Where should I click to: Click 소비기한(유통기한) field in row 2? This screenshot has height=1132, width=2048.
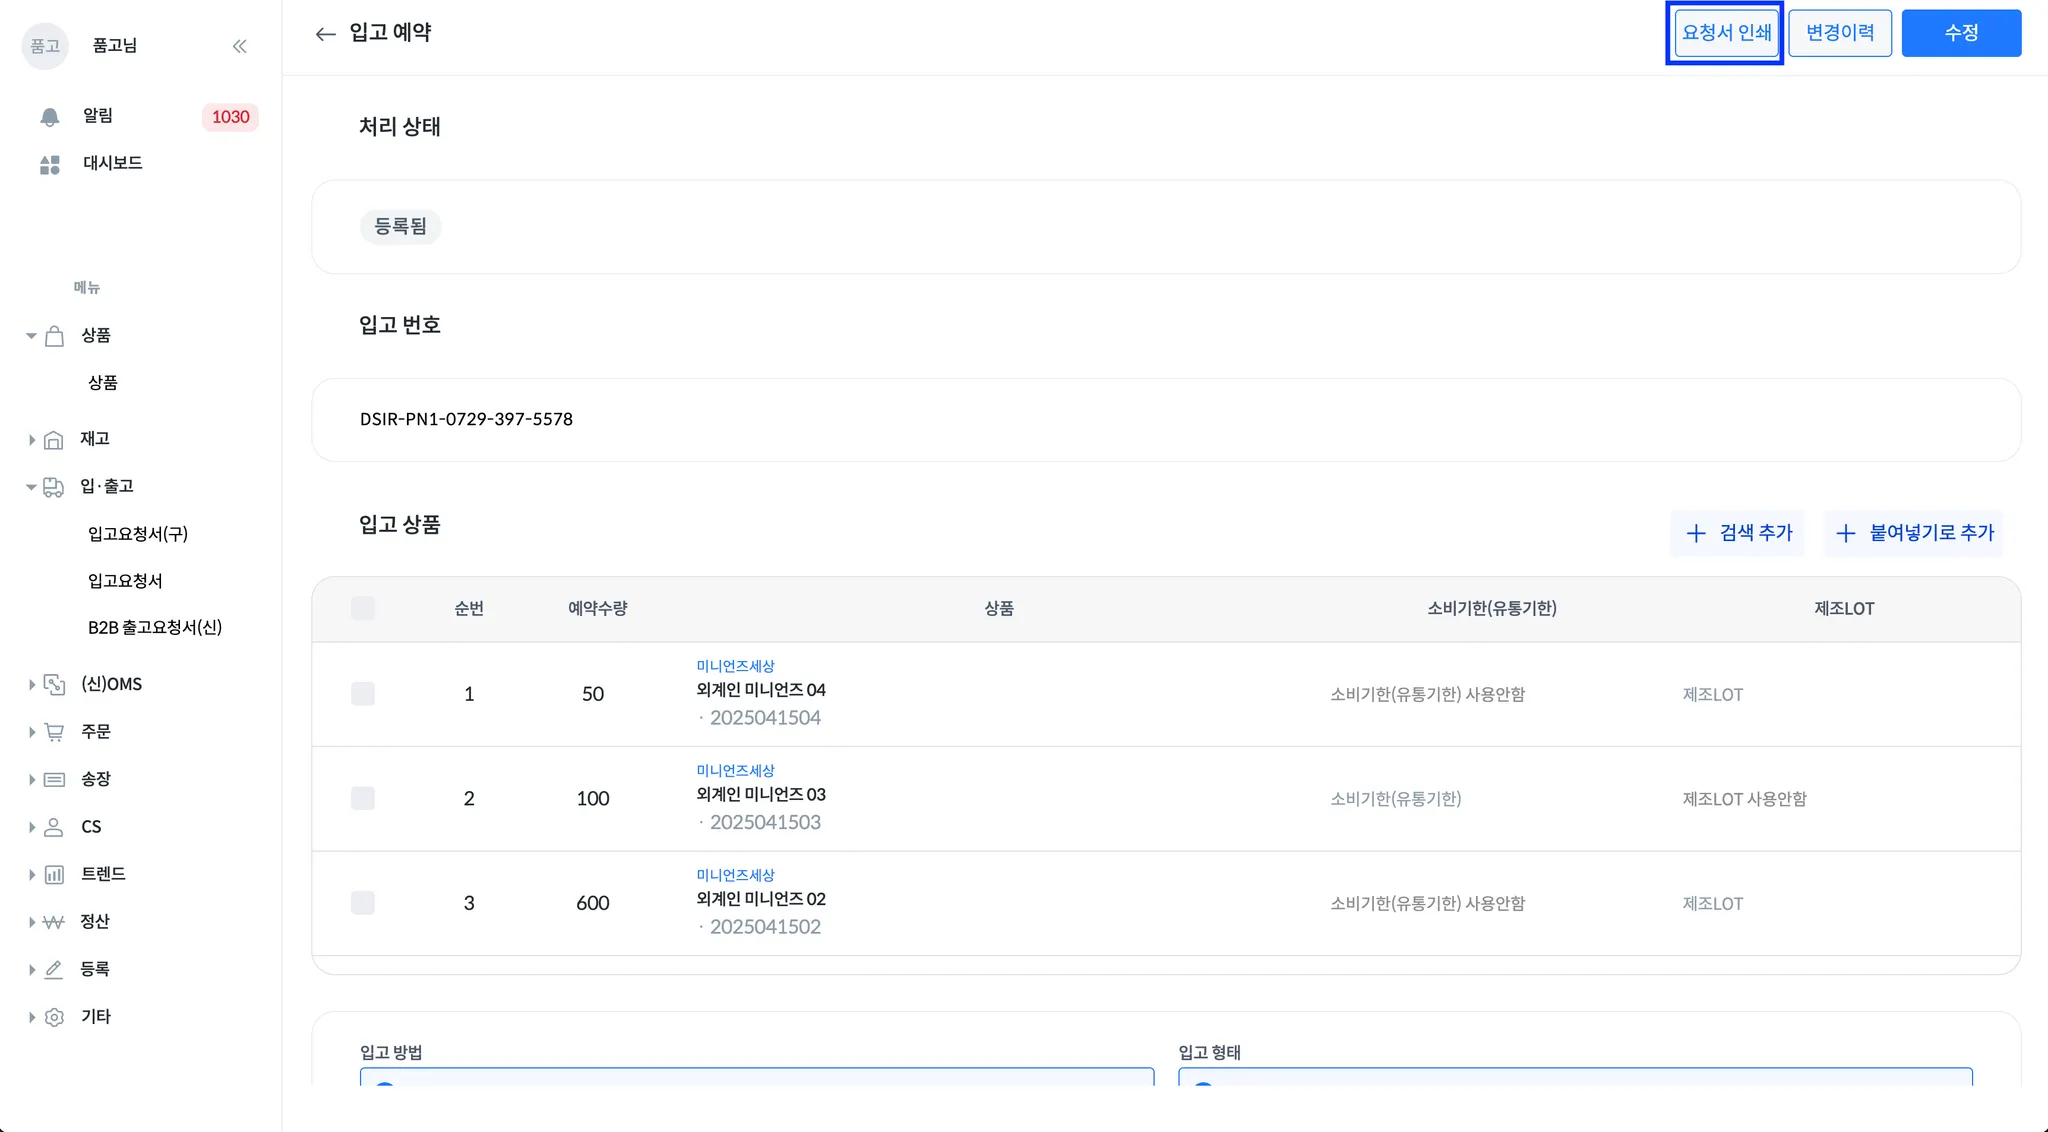[x=1396, y=799]
